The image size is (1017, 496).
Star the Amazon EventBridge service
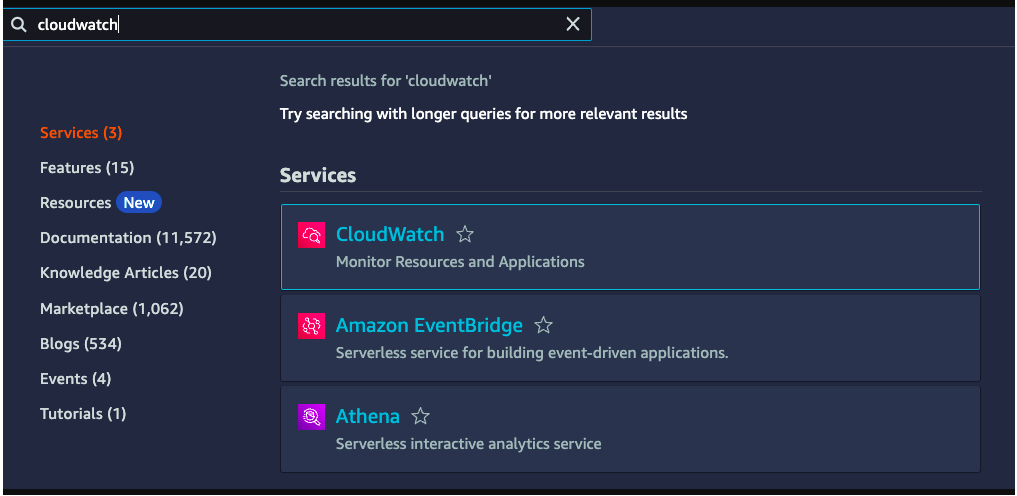coord(543,326)
